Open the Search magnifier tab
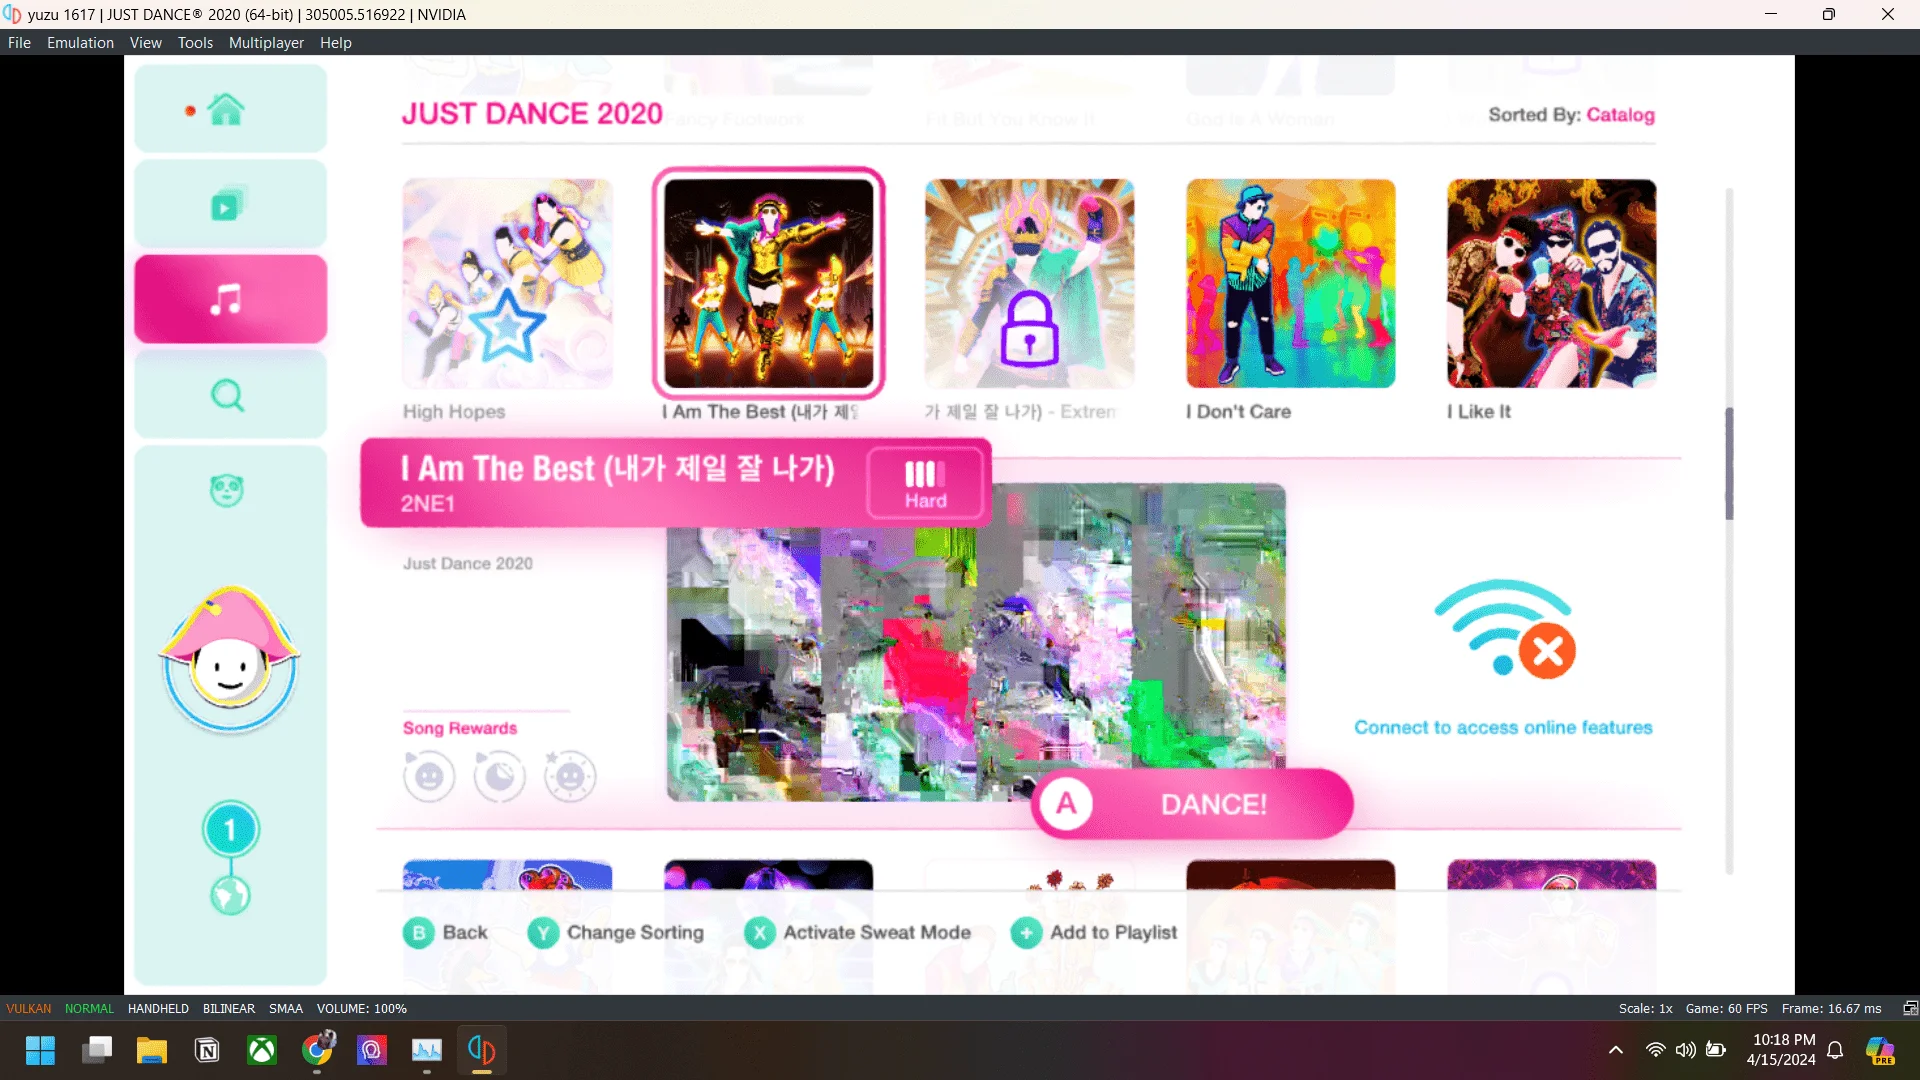 coord(230,395)
